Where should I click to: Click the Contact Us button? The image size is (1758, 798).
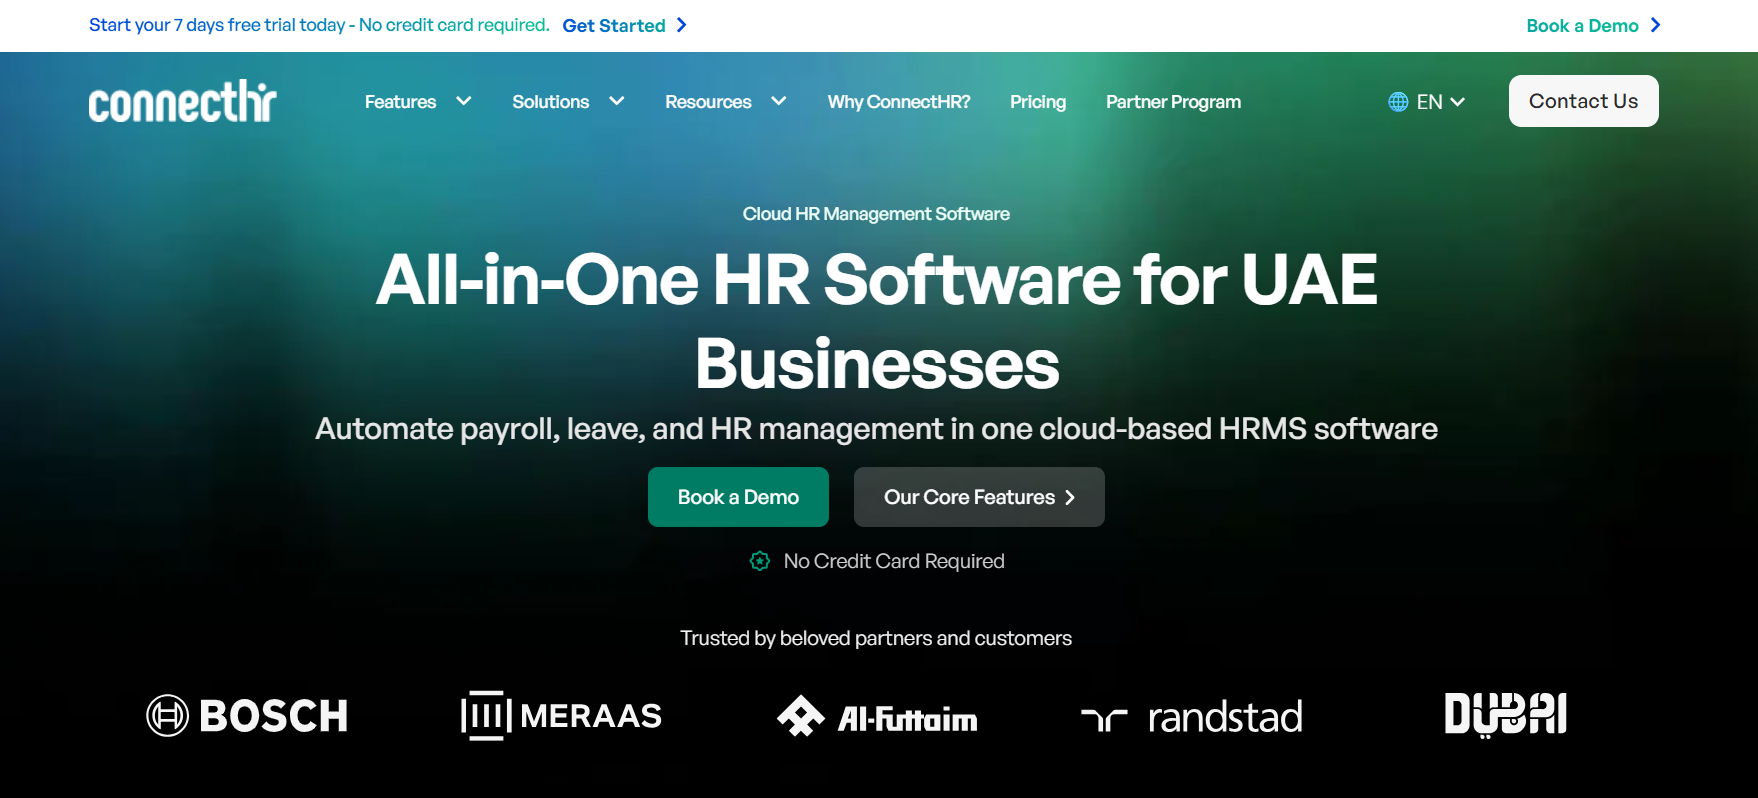pyautogui.click(x=1583, y=101)
